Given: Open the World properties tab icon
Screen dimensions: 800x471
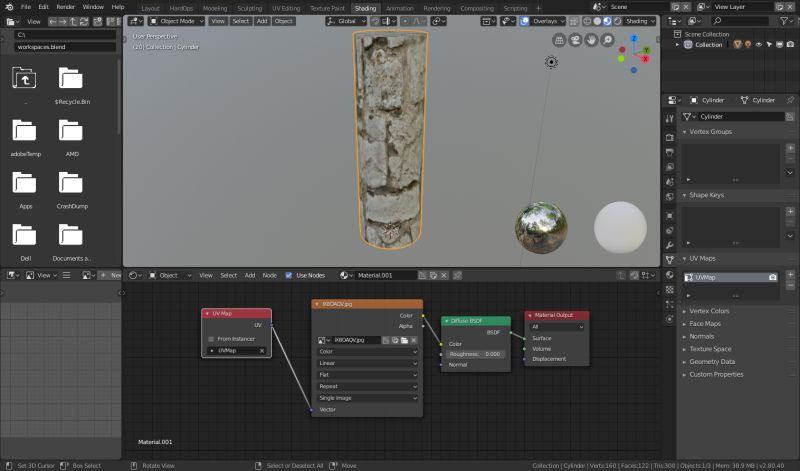Looking at the screenshot, I should pos(669,196).
